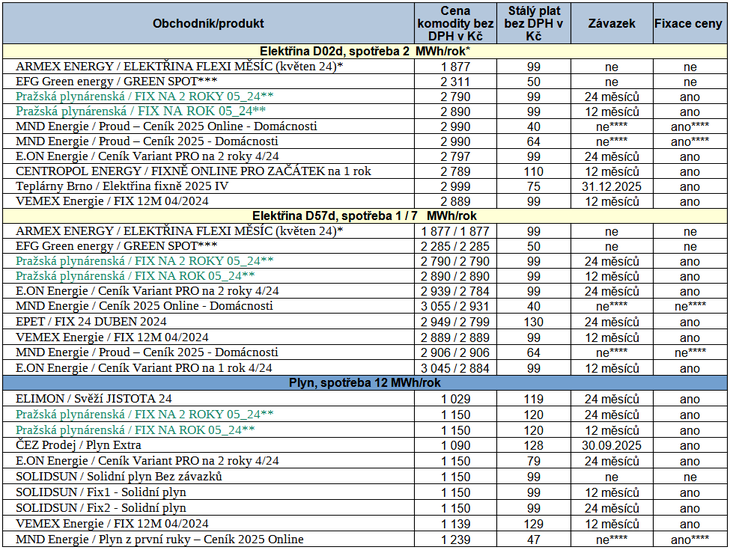
Task: Select the fixed fee value '110'
Action: pos(534,172)
